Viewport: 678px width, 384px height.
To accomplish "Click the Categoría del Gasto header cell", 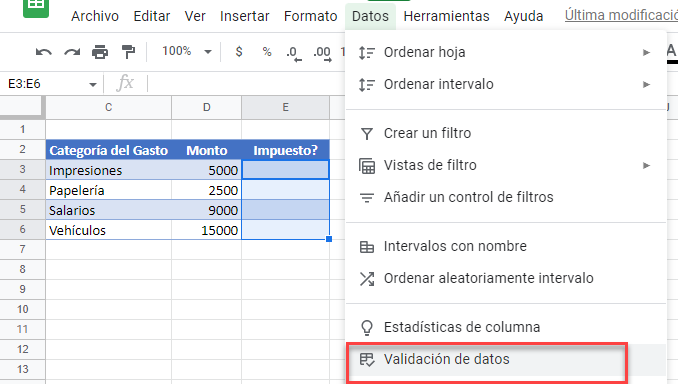I will pos(109,150).
